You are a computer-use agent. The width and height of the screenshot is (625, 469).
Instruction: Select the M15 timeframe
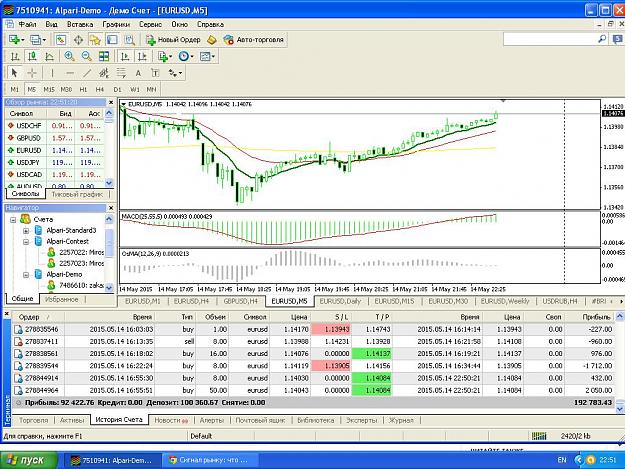(49, 89)
